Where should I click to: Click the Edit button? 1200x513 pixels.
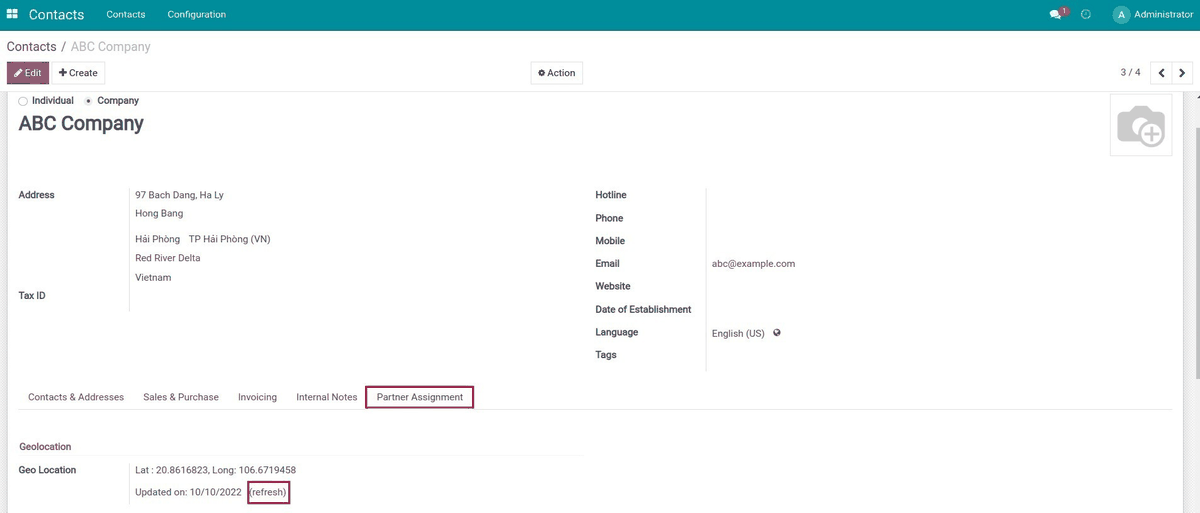coord(28,73)
